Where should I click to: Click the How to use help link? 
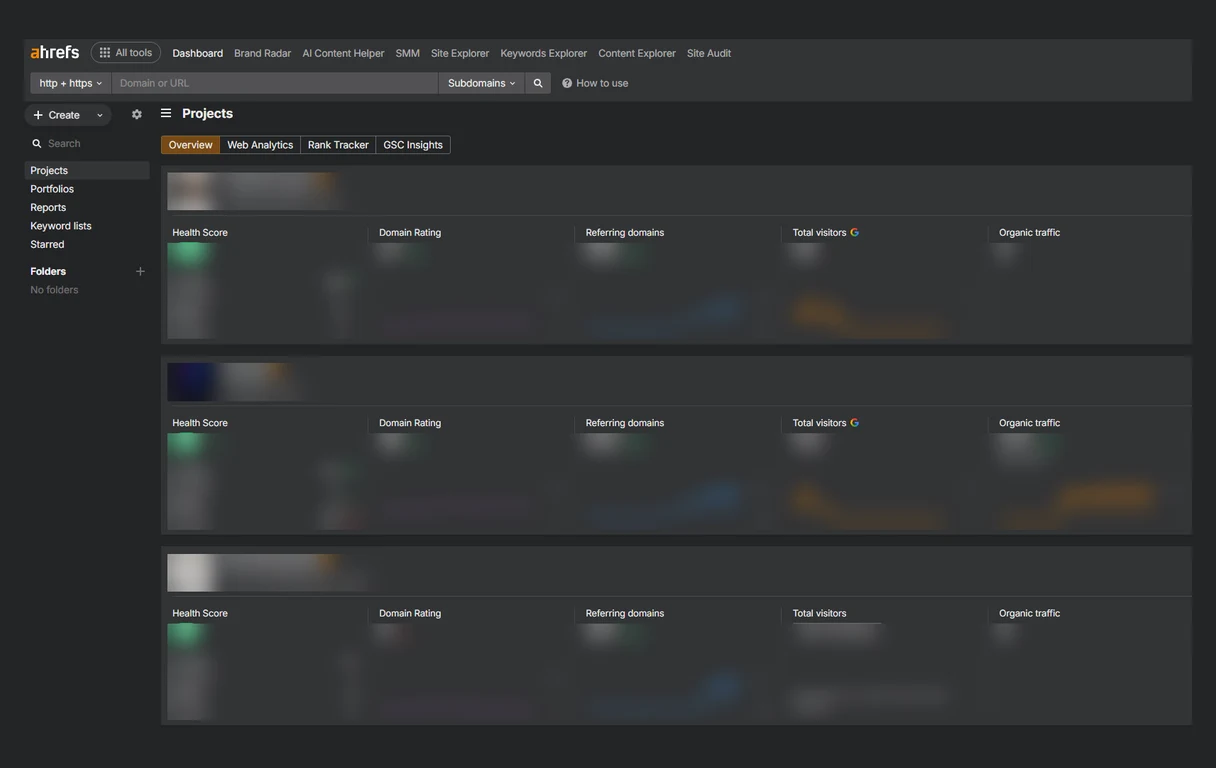click(595, 83)
